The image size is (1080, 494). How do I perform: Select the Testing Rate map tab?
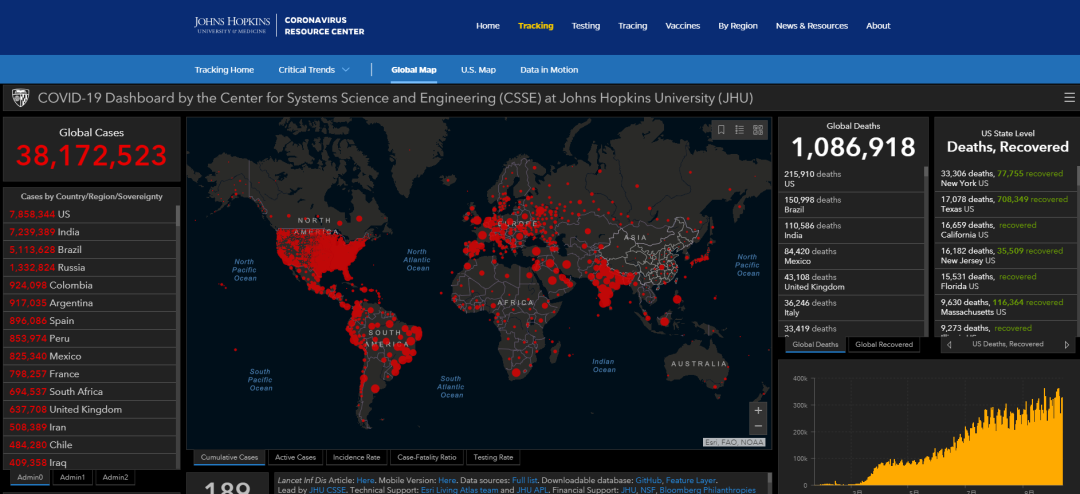point(492,457)
